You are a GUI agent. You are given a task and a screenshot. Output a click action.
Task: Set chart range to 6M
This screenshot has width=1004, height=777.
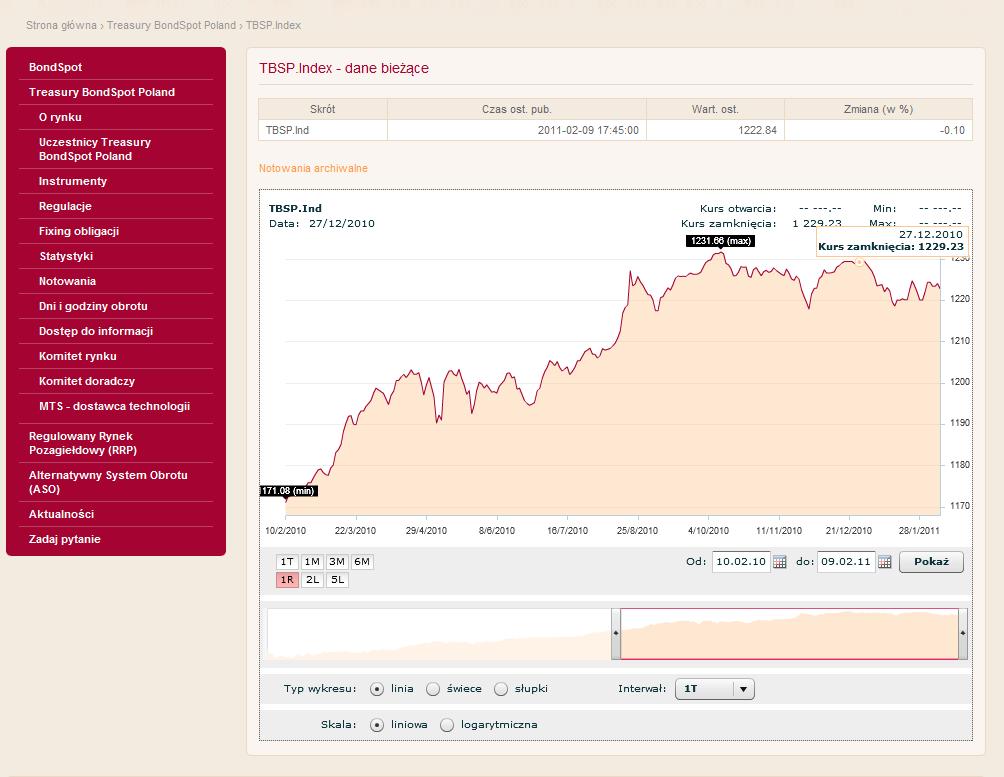pyautogui.click(x=362, y=562)
